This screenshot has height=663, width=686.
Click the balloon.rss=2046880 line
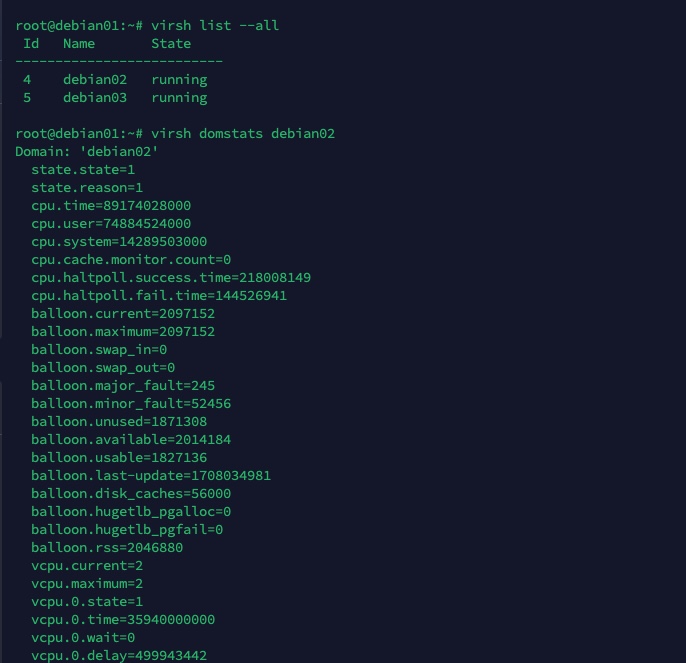pos(107,547)
